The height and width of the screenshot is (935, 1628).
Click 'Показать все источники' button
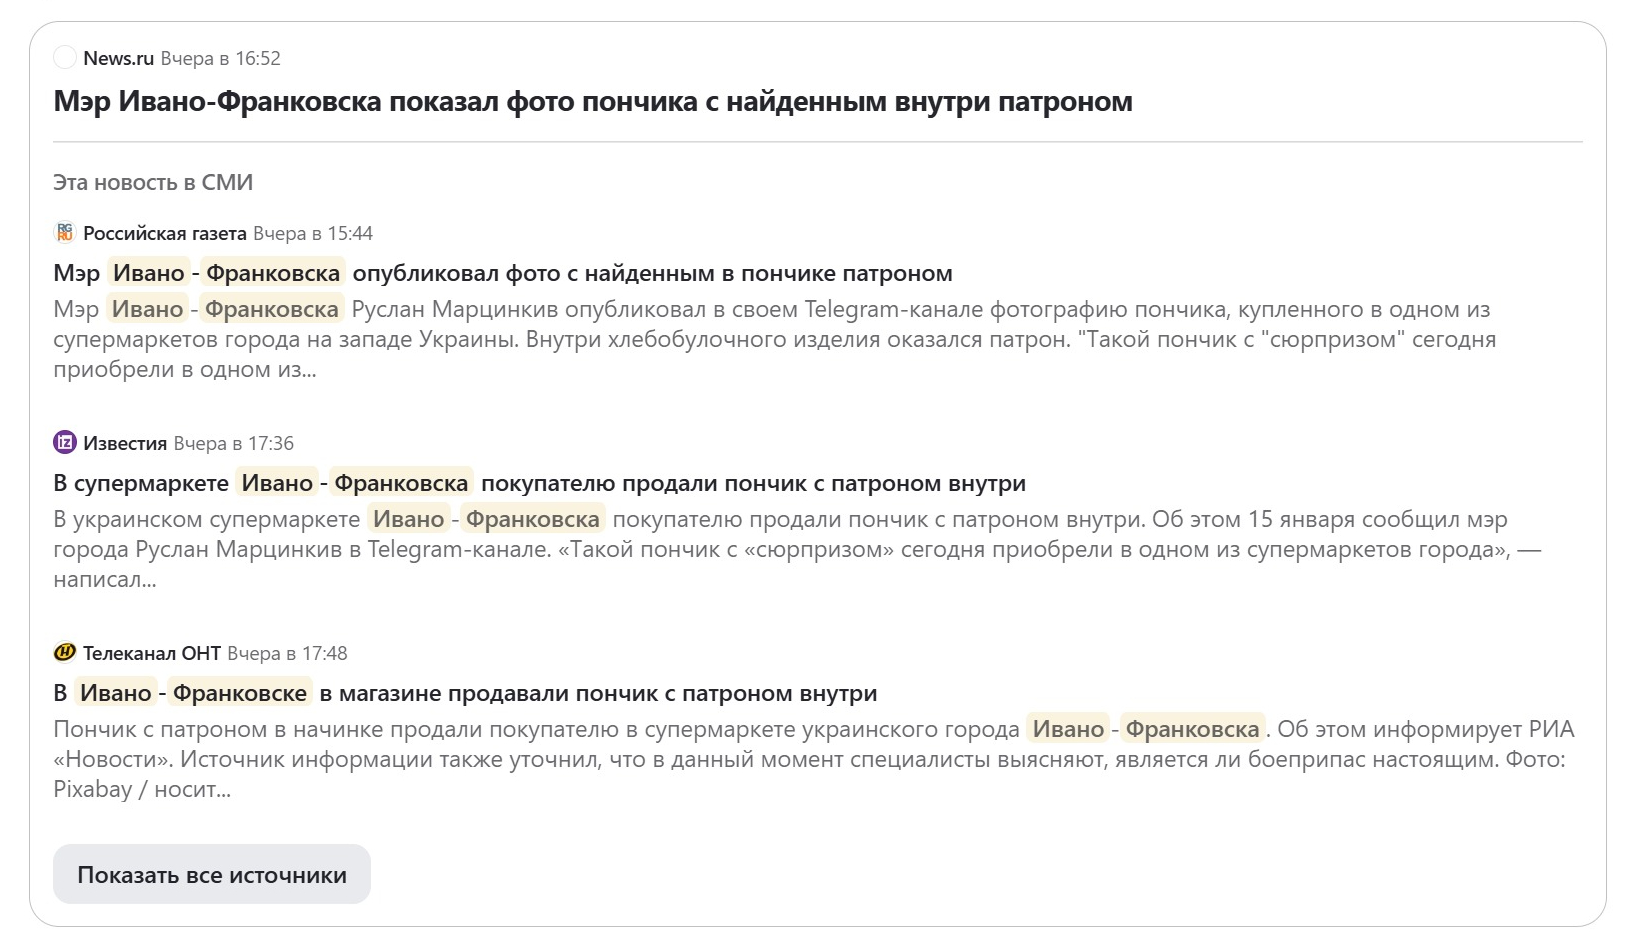click(x=212, y=874)
